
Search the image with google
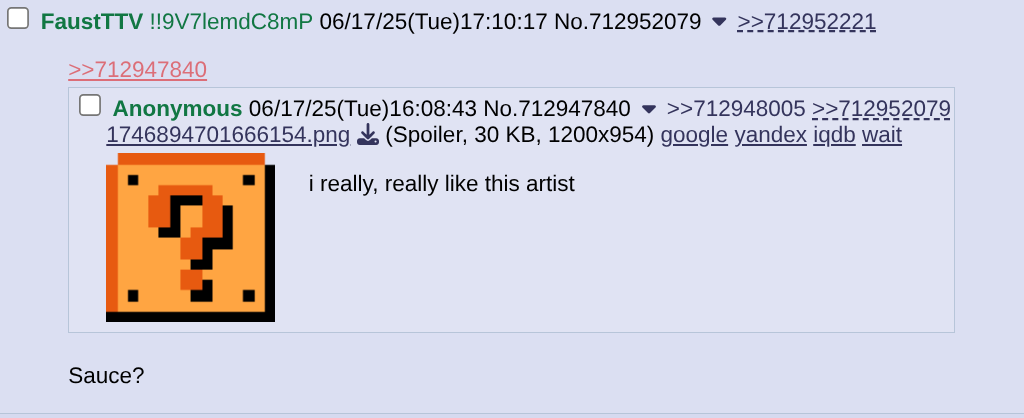(x=694, y=135)
